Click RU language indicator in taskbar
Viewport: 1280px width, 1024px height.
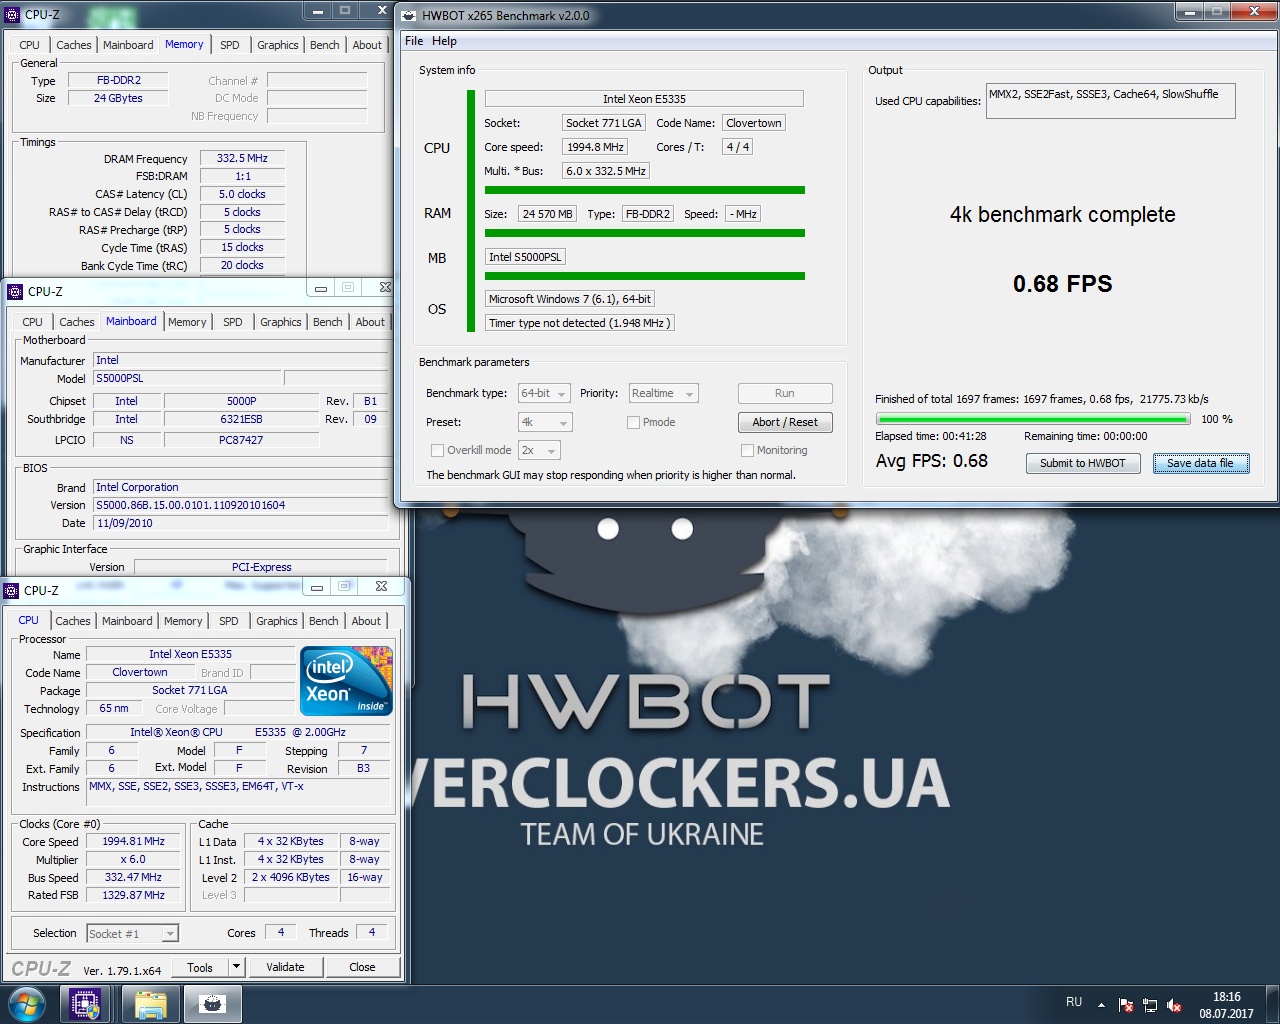[1074, 1002]
